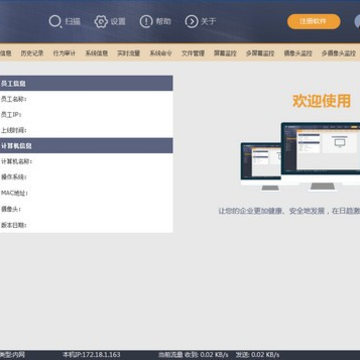Click the 员工IP label

(x=11, y=115)
